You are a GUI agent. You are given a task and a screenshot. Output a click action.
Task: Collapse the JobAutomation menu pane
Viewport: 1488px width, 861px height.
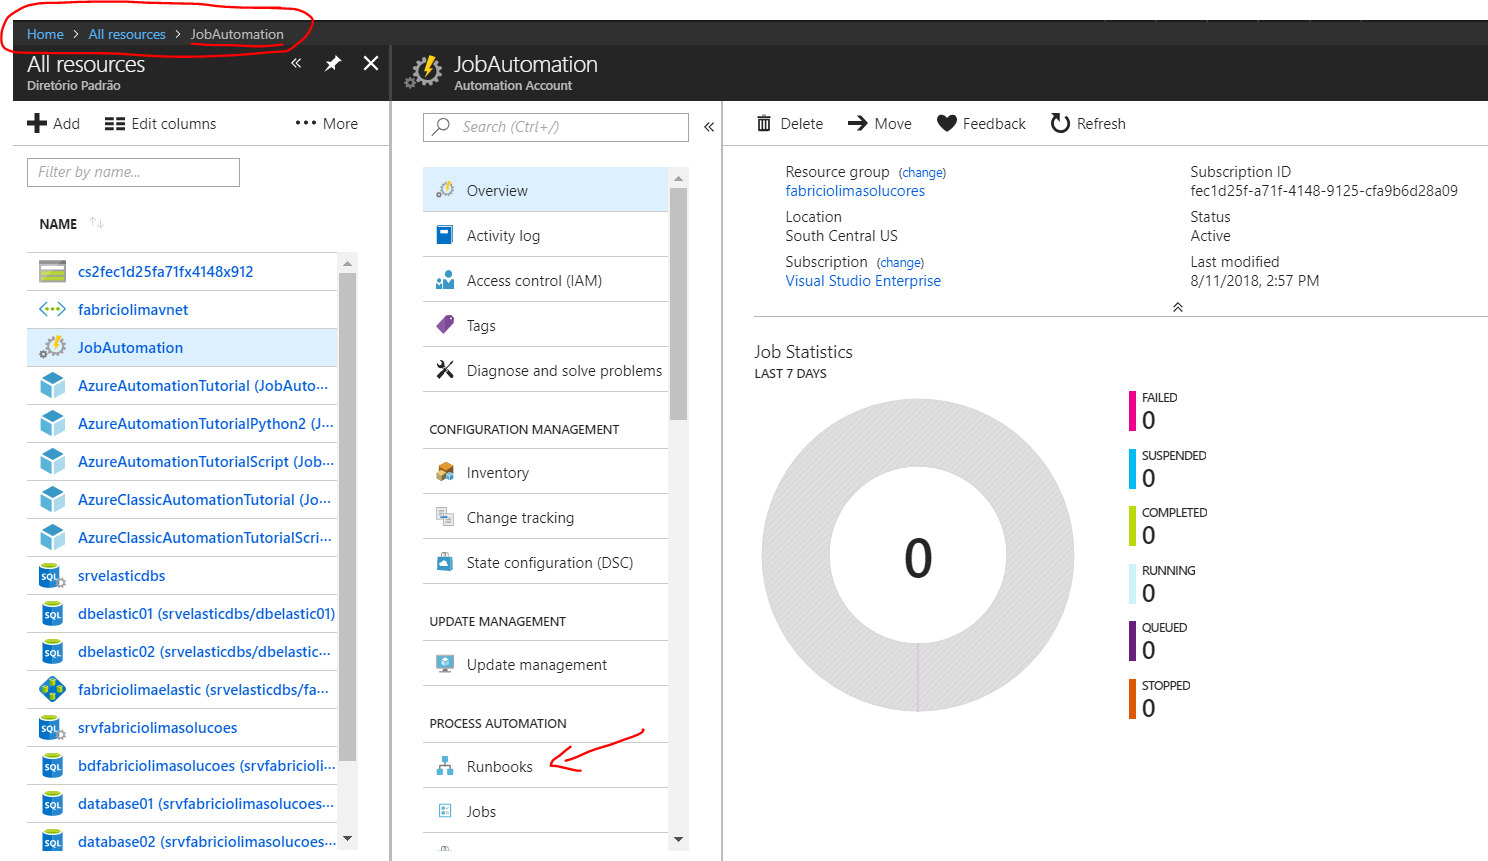pos(709,127)
